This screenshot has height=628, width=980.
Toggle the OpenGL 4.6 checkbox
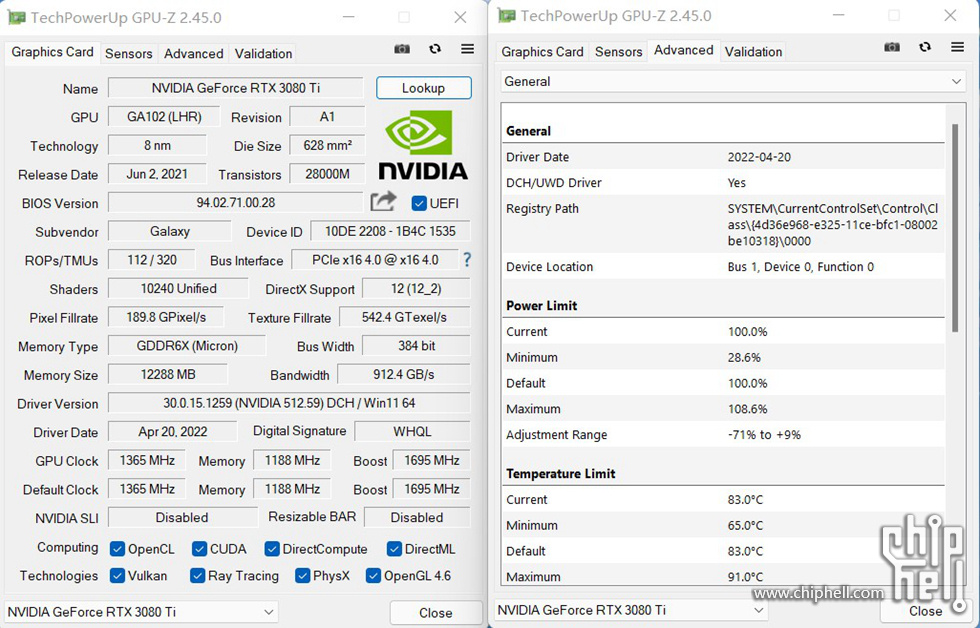pos(373,576)
